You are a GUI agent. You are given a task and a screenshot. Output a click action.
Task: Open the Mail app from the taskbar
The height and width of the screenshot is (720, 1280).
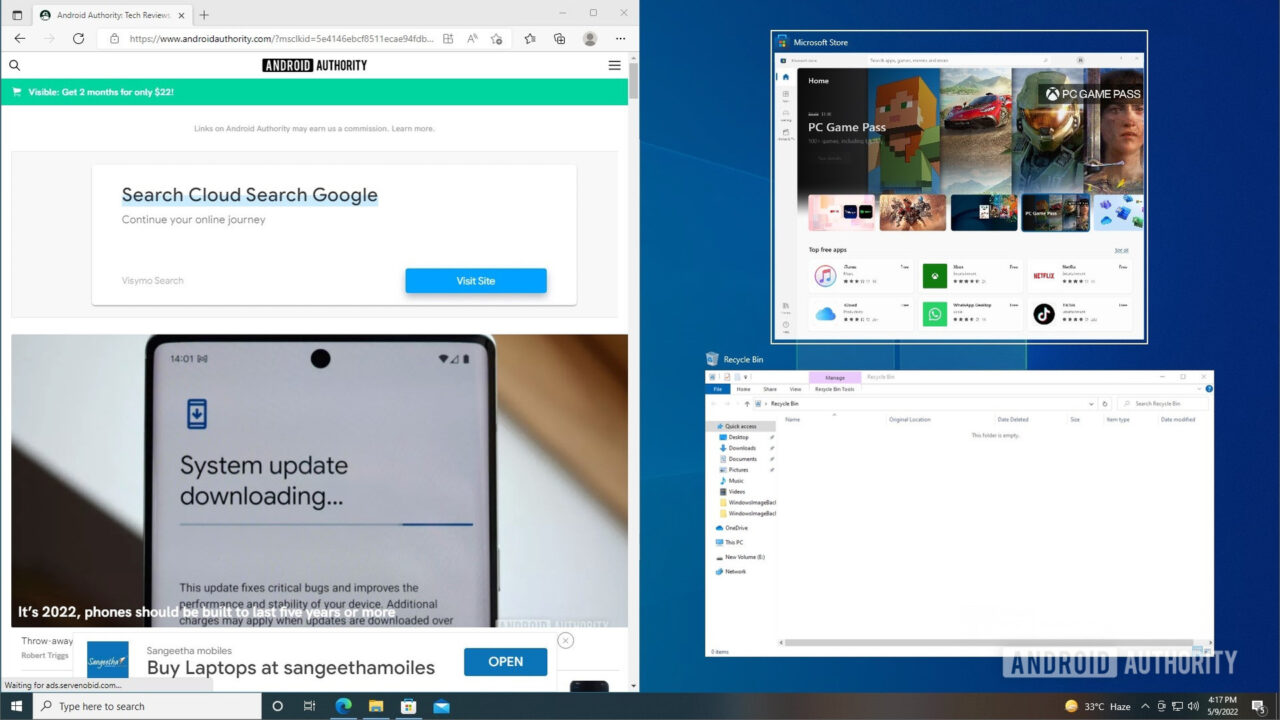441,706
